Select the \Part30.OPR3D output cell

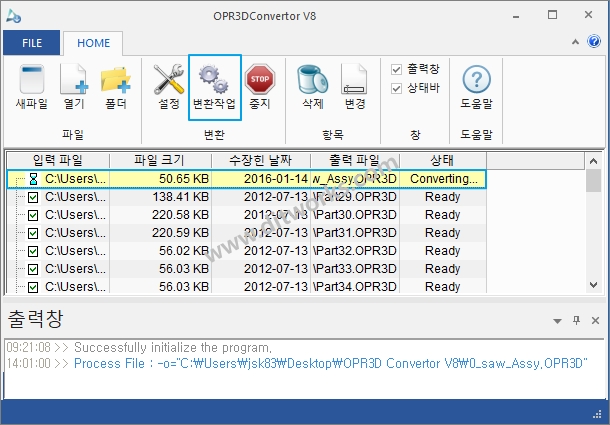click(355, 215)
